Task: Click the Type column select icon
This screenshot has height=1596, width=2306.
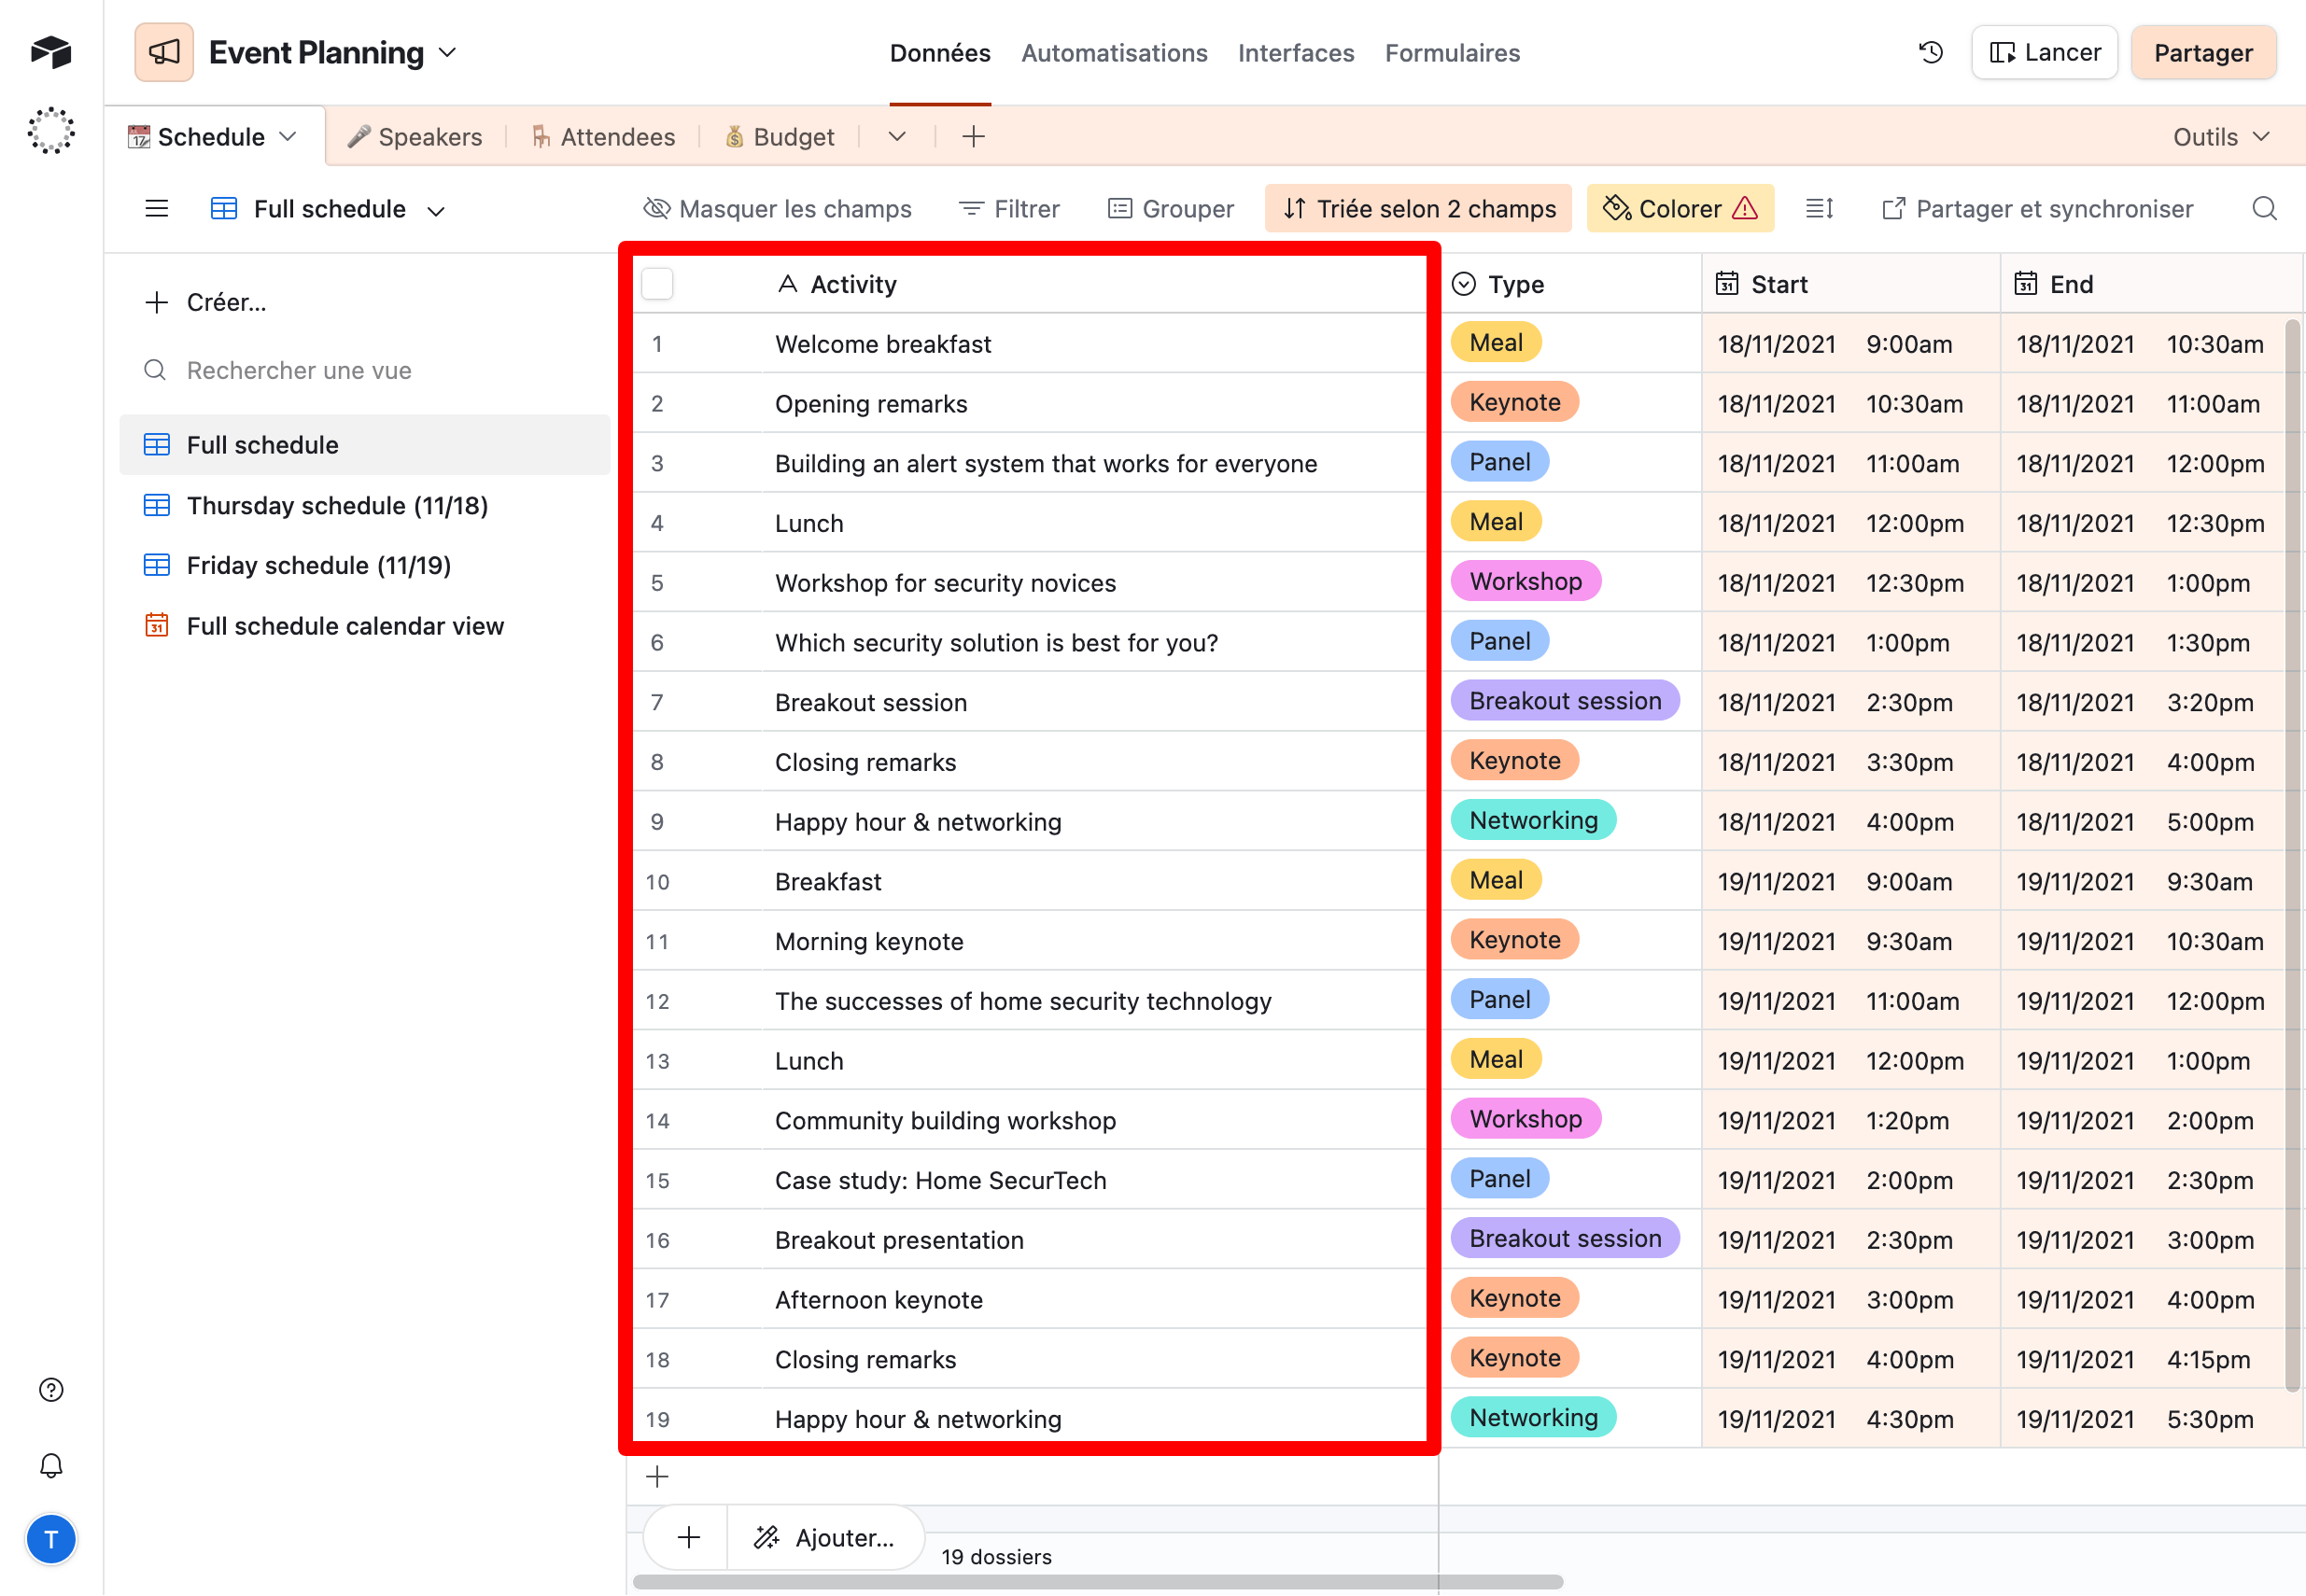Action: [1464, 284]
